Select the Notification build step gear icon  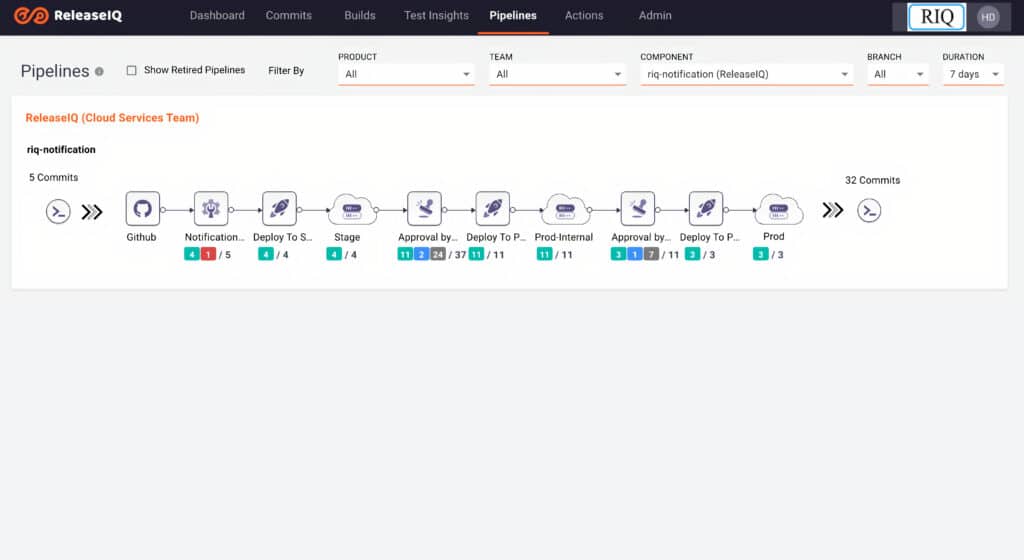[211, 209]
